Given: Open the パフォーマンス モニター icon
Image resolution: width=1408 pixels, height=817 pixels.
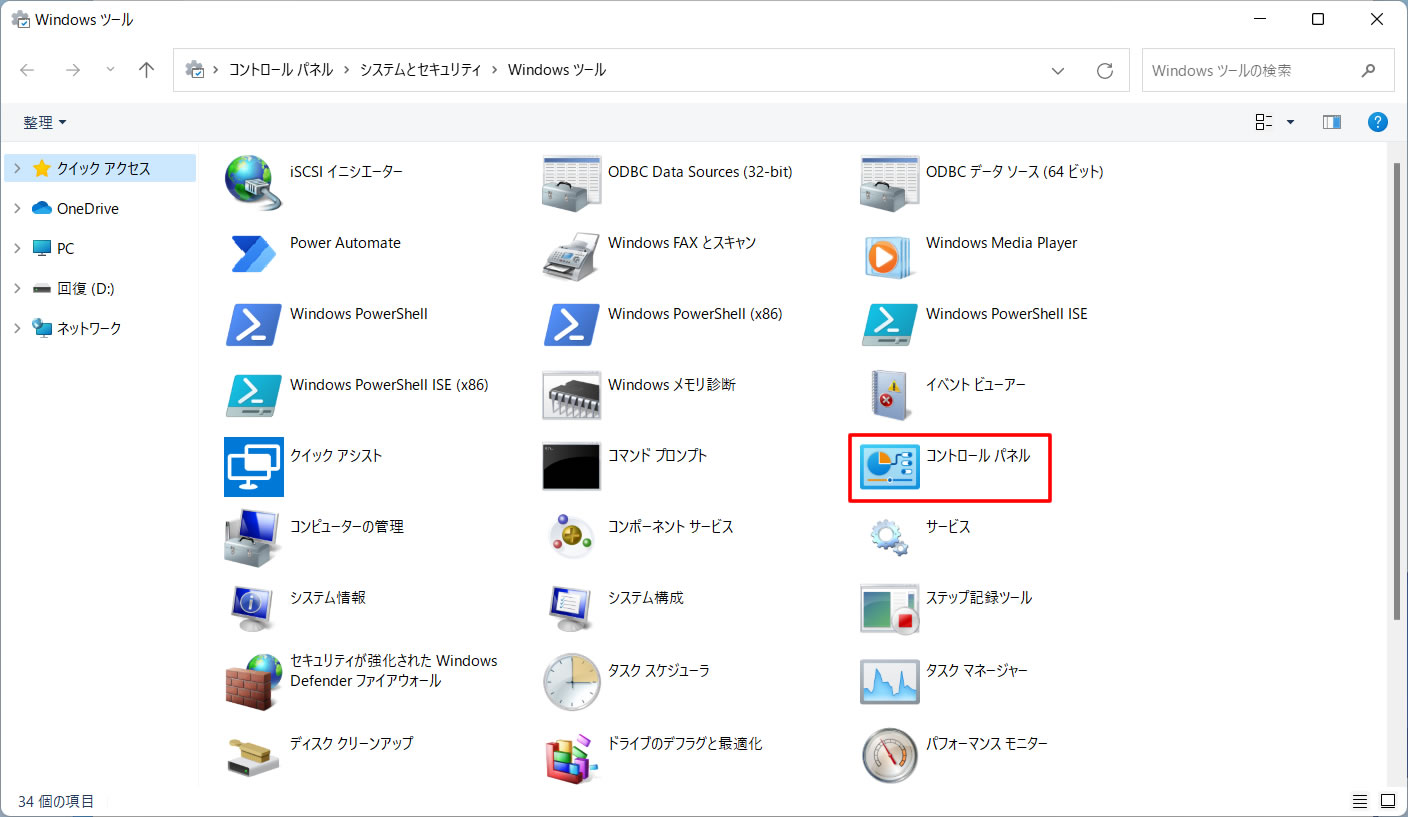Looking at the screenshot, I should click(x=889, y=755).
